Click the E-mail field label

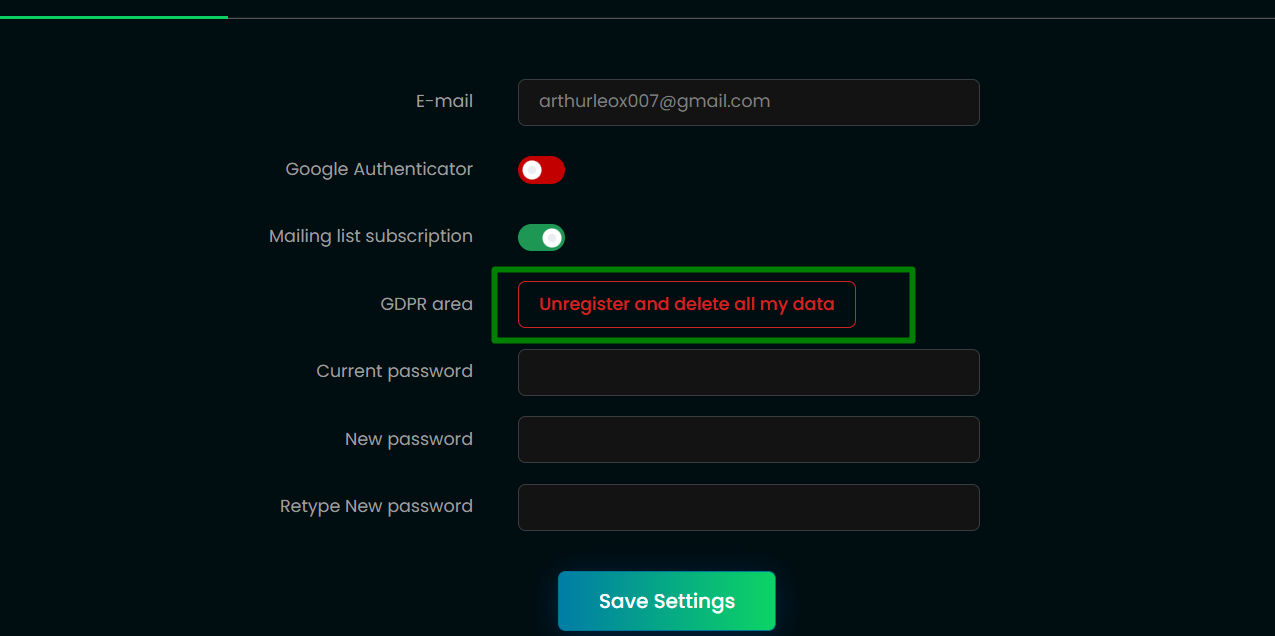pos(444,102)
